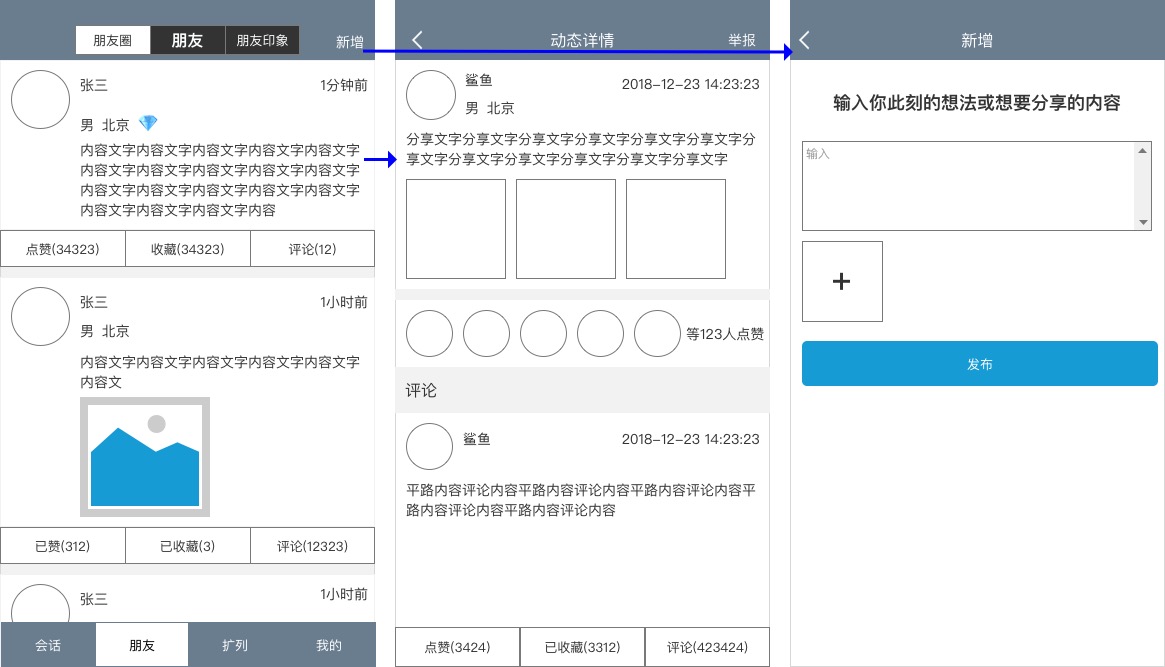Tap 新增 to create a post

point(349,42)
